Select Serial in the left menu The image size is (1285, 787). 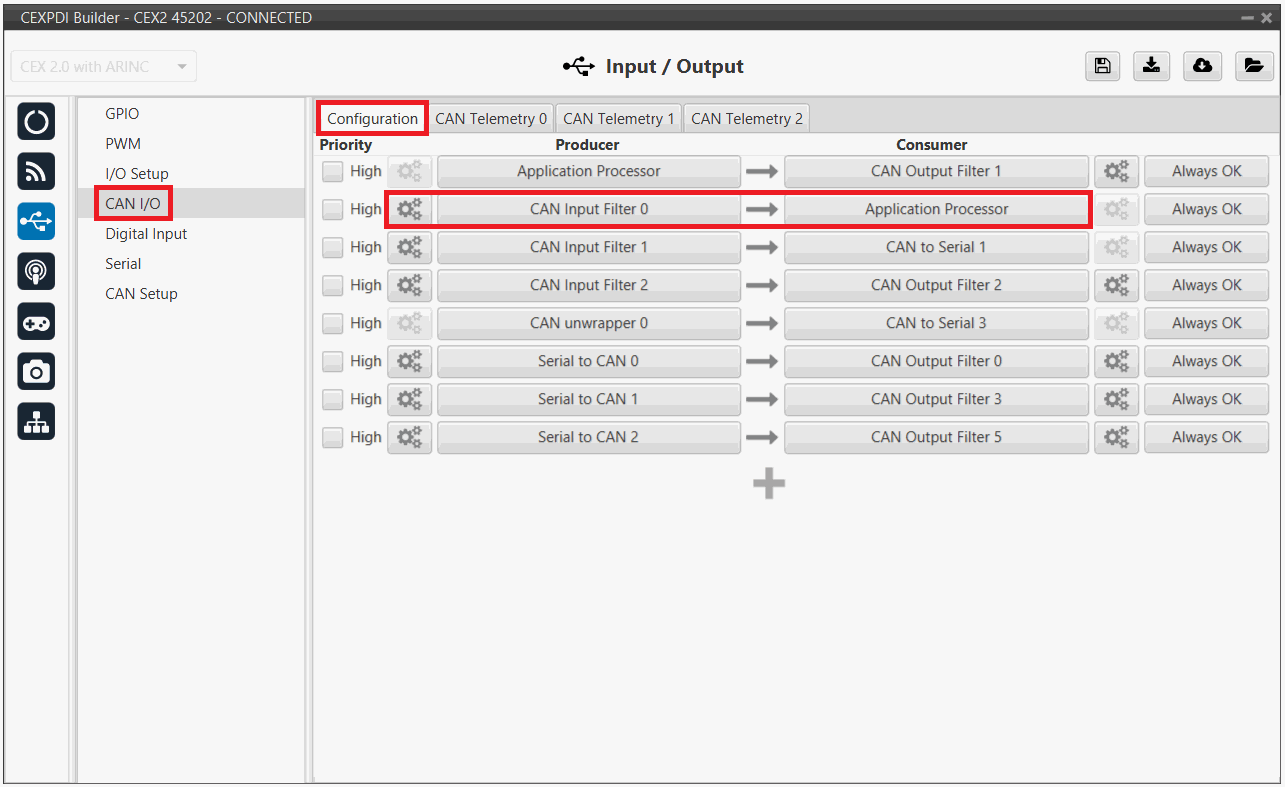pyautogui.click(x=123, y=264)
